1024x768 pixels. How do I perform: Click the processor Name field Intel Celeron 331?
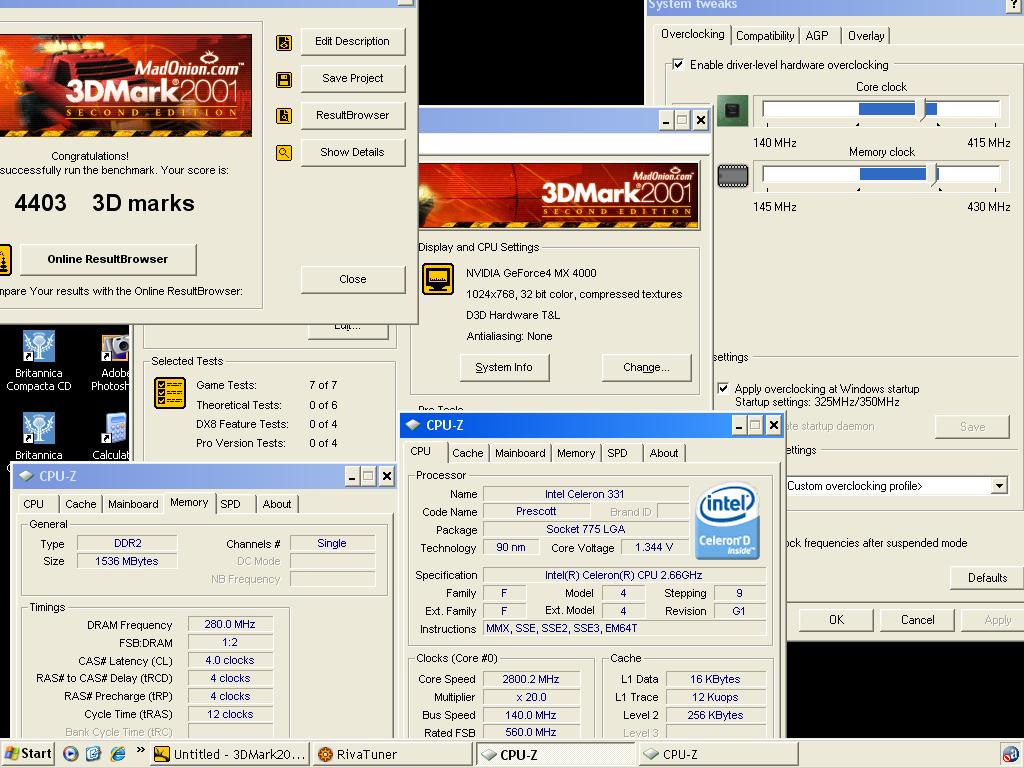click(x=585, y=494)
